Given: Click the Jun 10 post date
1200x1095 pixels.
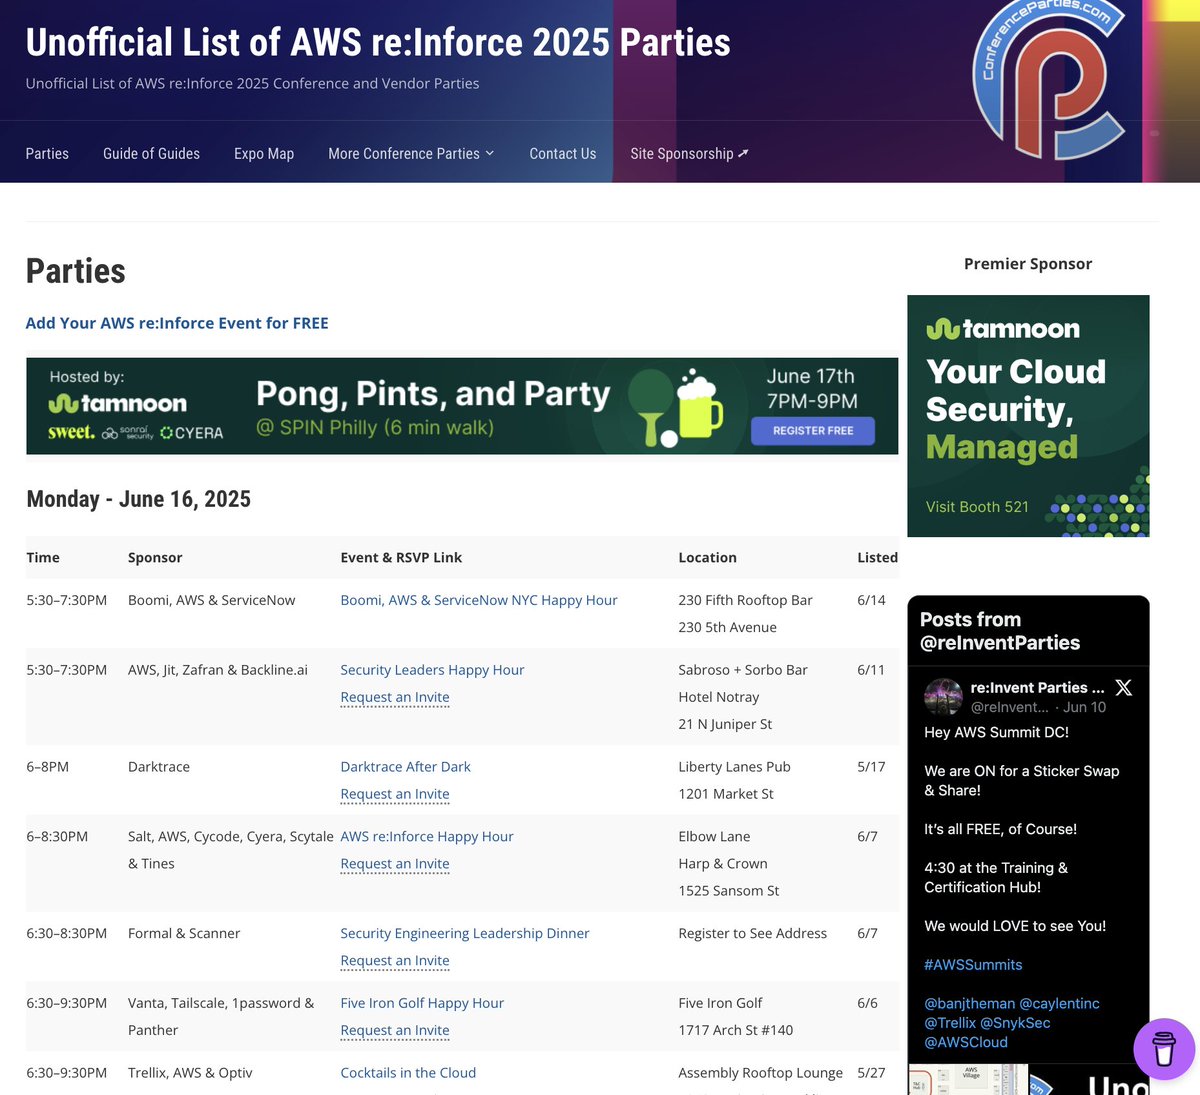Looking at the screenshot, I should click(x=1084, y=707).
